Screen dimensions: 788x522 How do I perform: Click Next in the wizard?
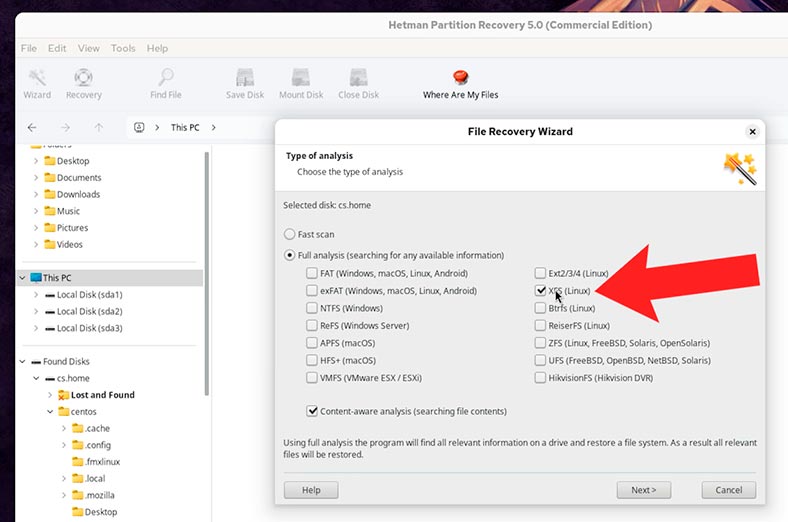pos(644,490)
